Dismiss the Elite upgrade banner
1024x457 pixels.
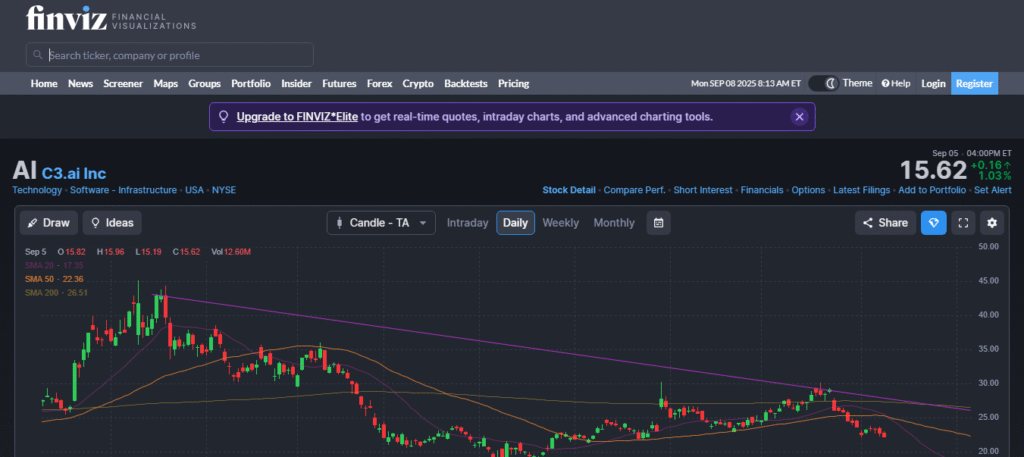coord(799,117)
